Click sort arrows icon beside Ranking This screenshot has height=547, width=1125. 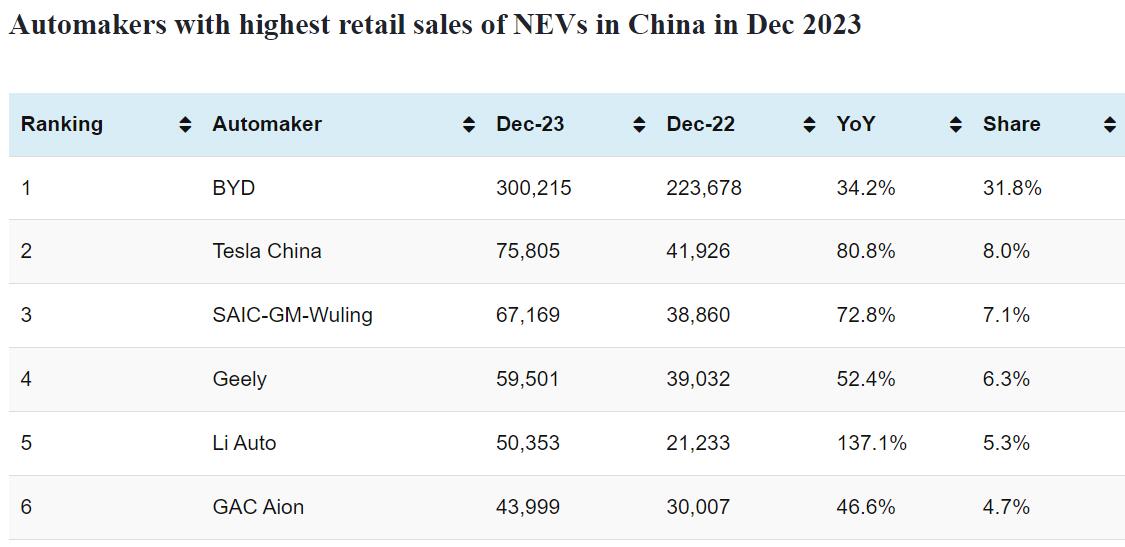pyautogui.click(x=184, y=125)
